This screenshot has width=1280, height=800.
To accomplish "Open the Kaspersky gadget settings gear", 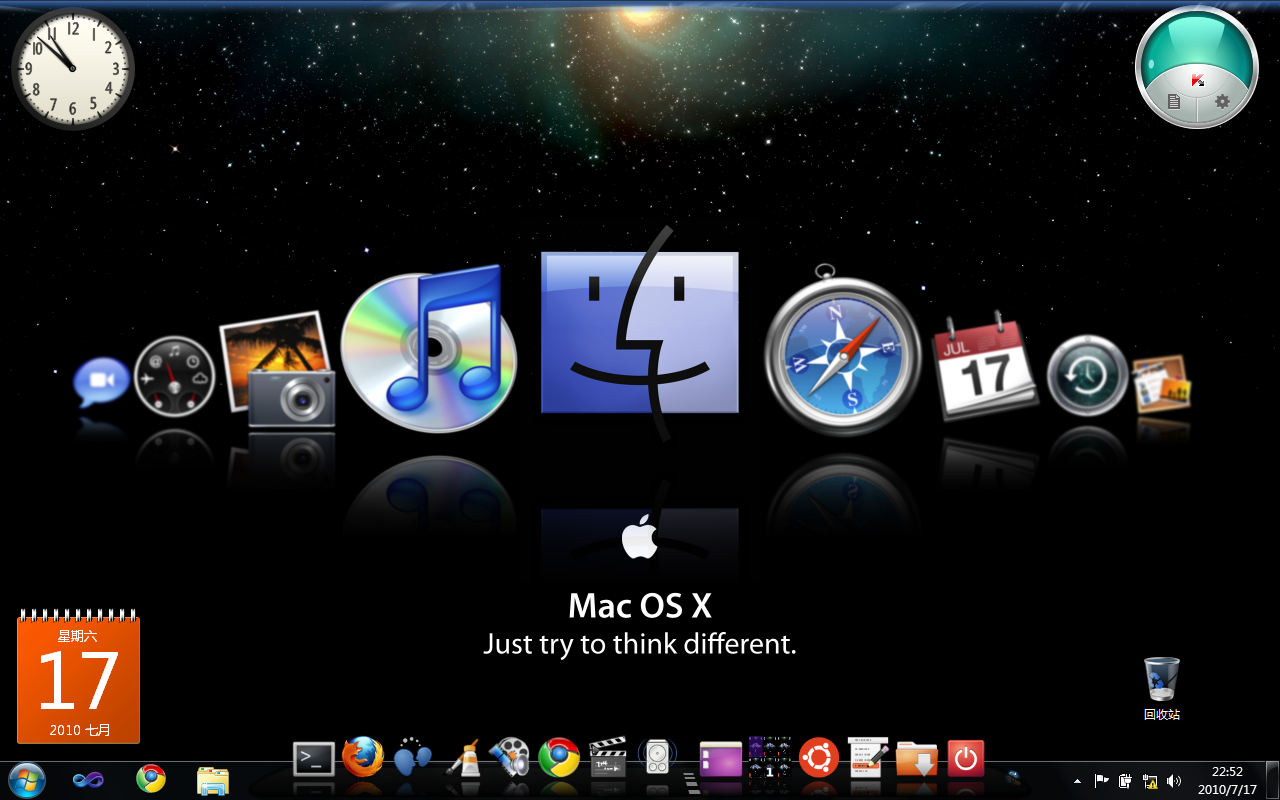I will pyautogui.click(x=1221, y=101).
